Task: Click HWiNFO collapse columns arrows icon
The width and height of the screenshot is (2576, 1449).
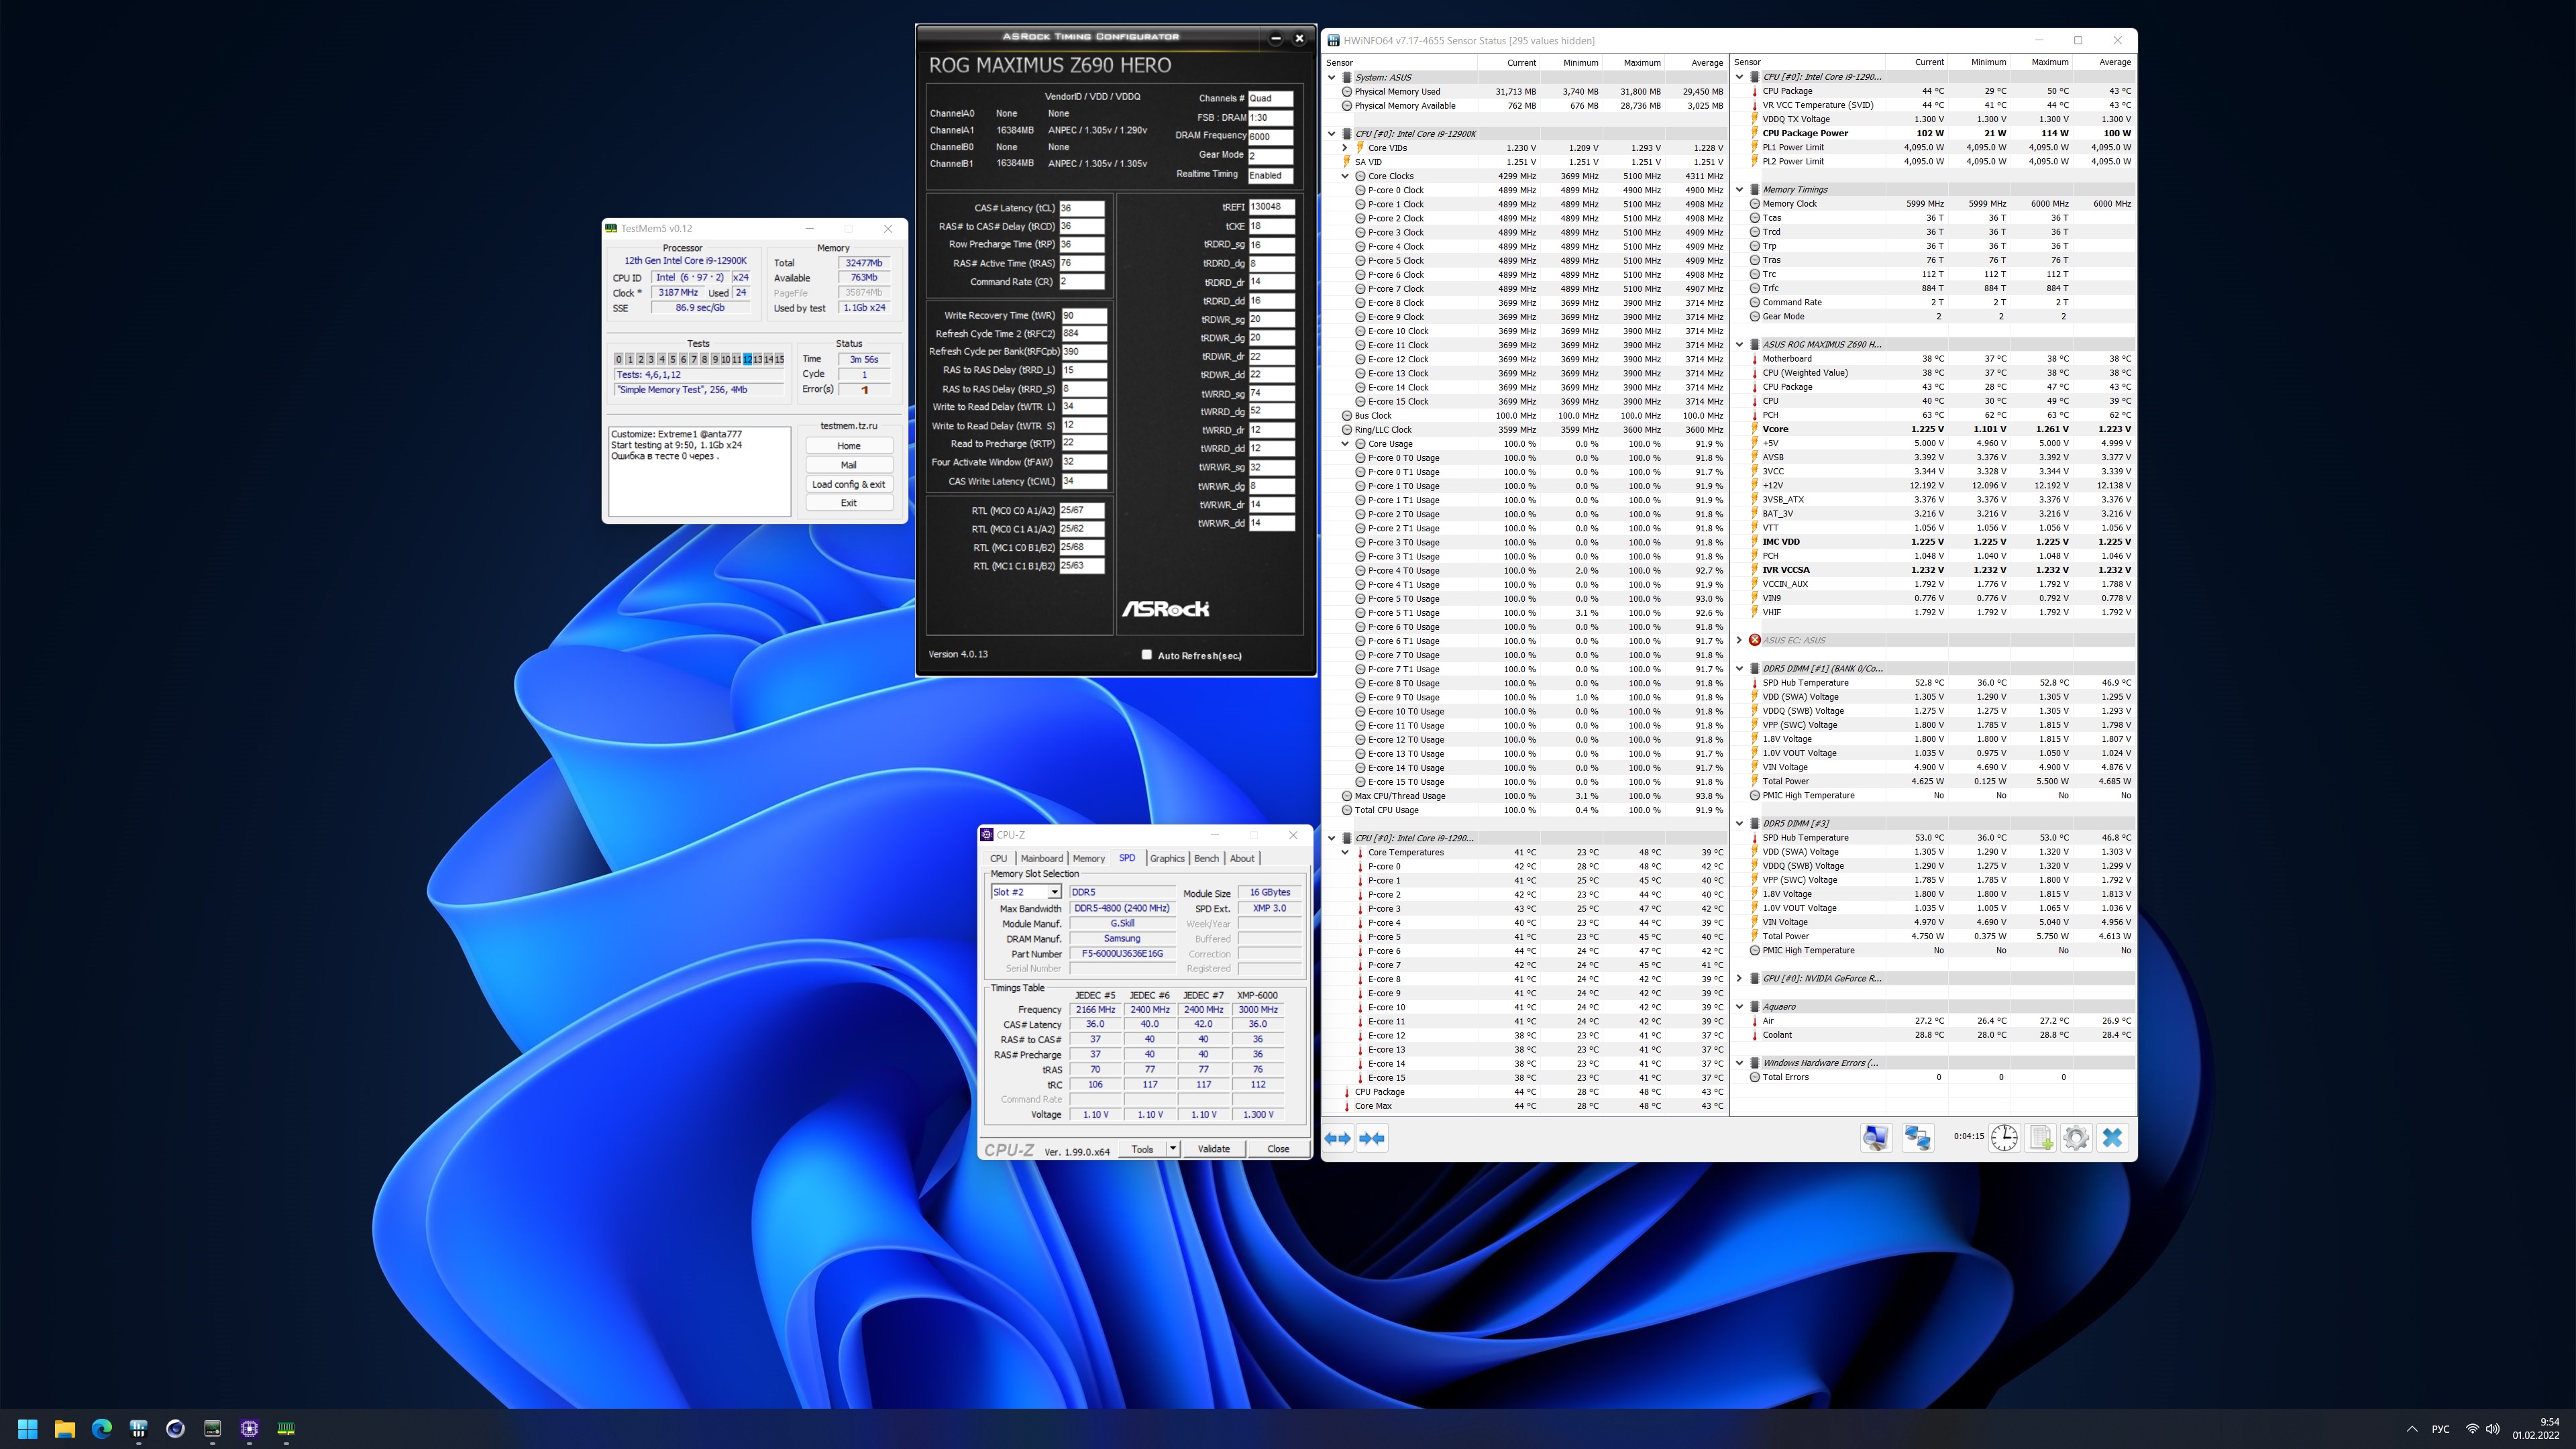Action: pos(1373,1138)
